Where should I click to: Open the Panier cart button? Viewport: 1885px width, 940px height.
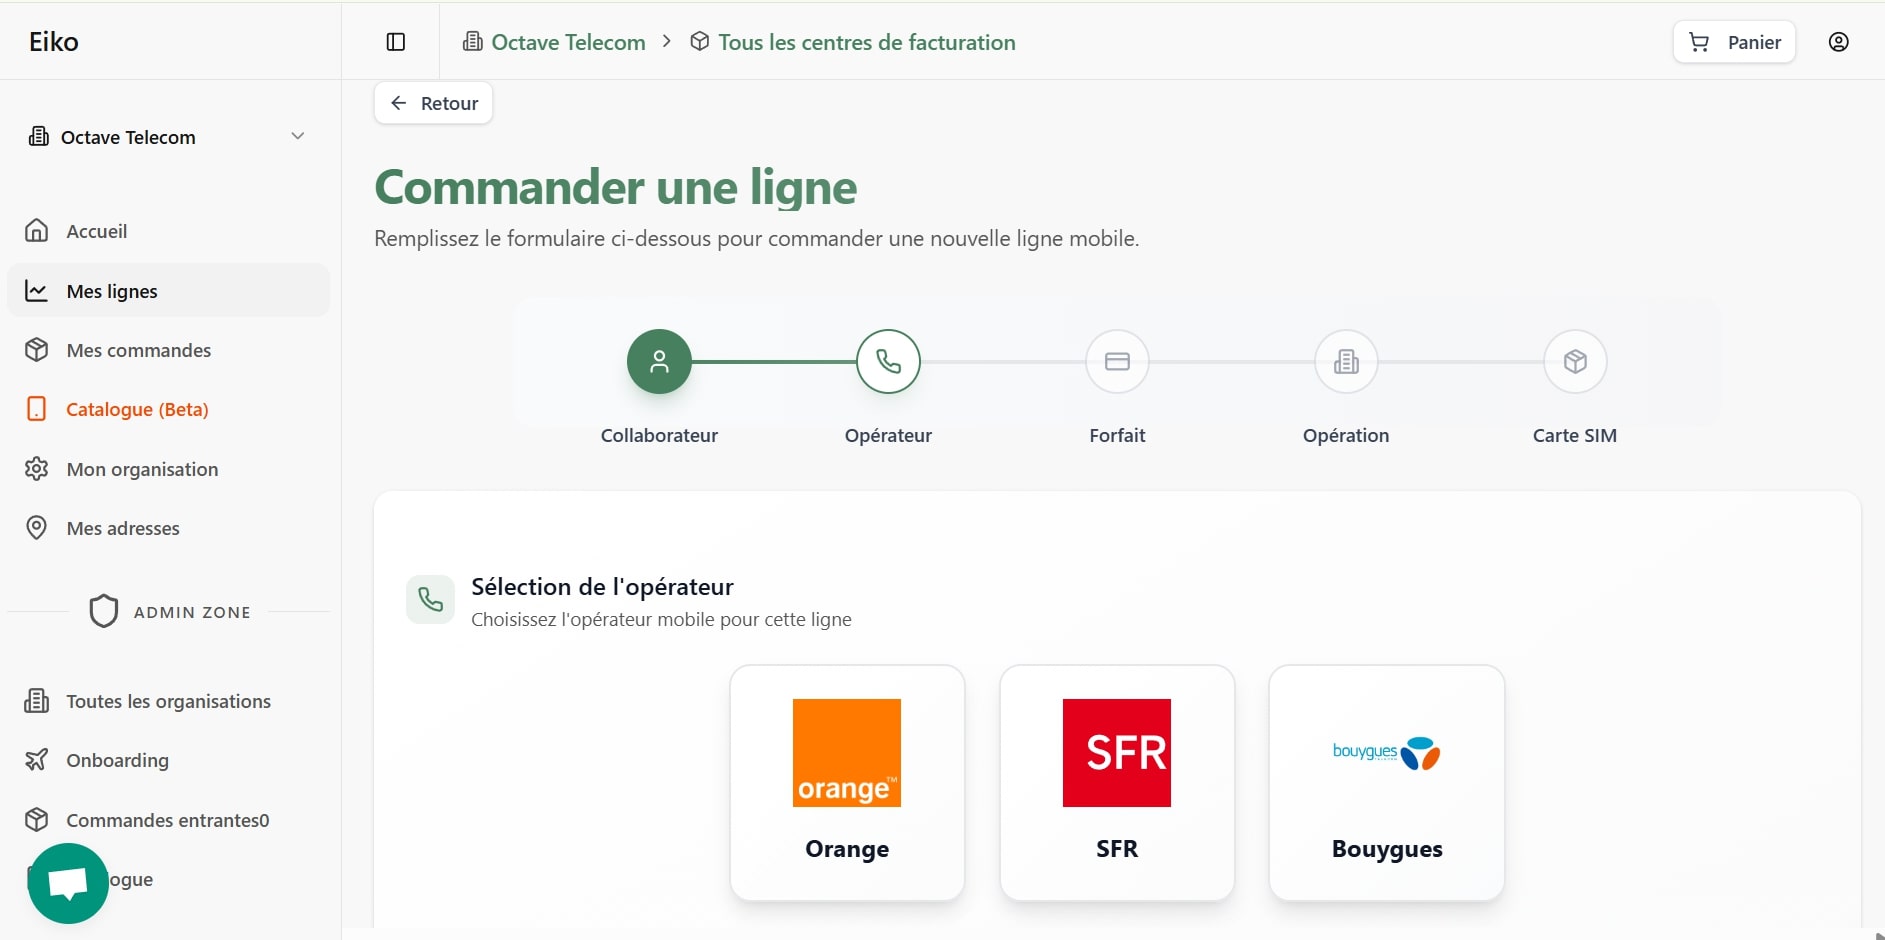pyautogui.click(x=1734, y=42)
